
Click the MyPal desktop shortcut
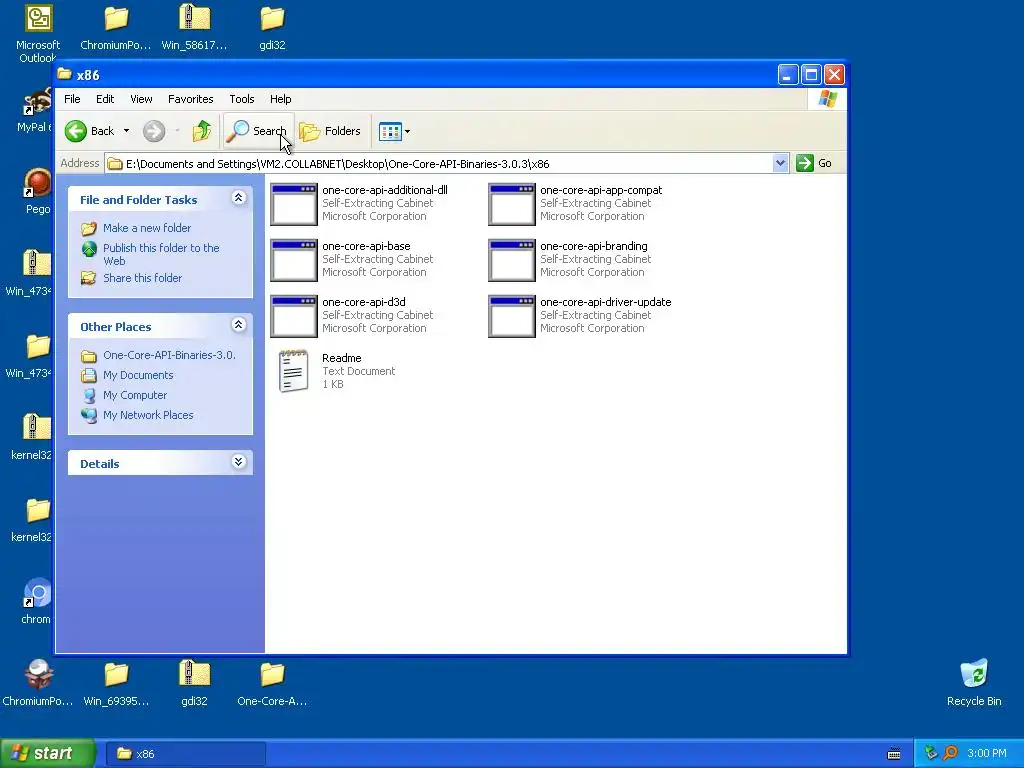(x=37, y=103)
